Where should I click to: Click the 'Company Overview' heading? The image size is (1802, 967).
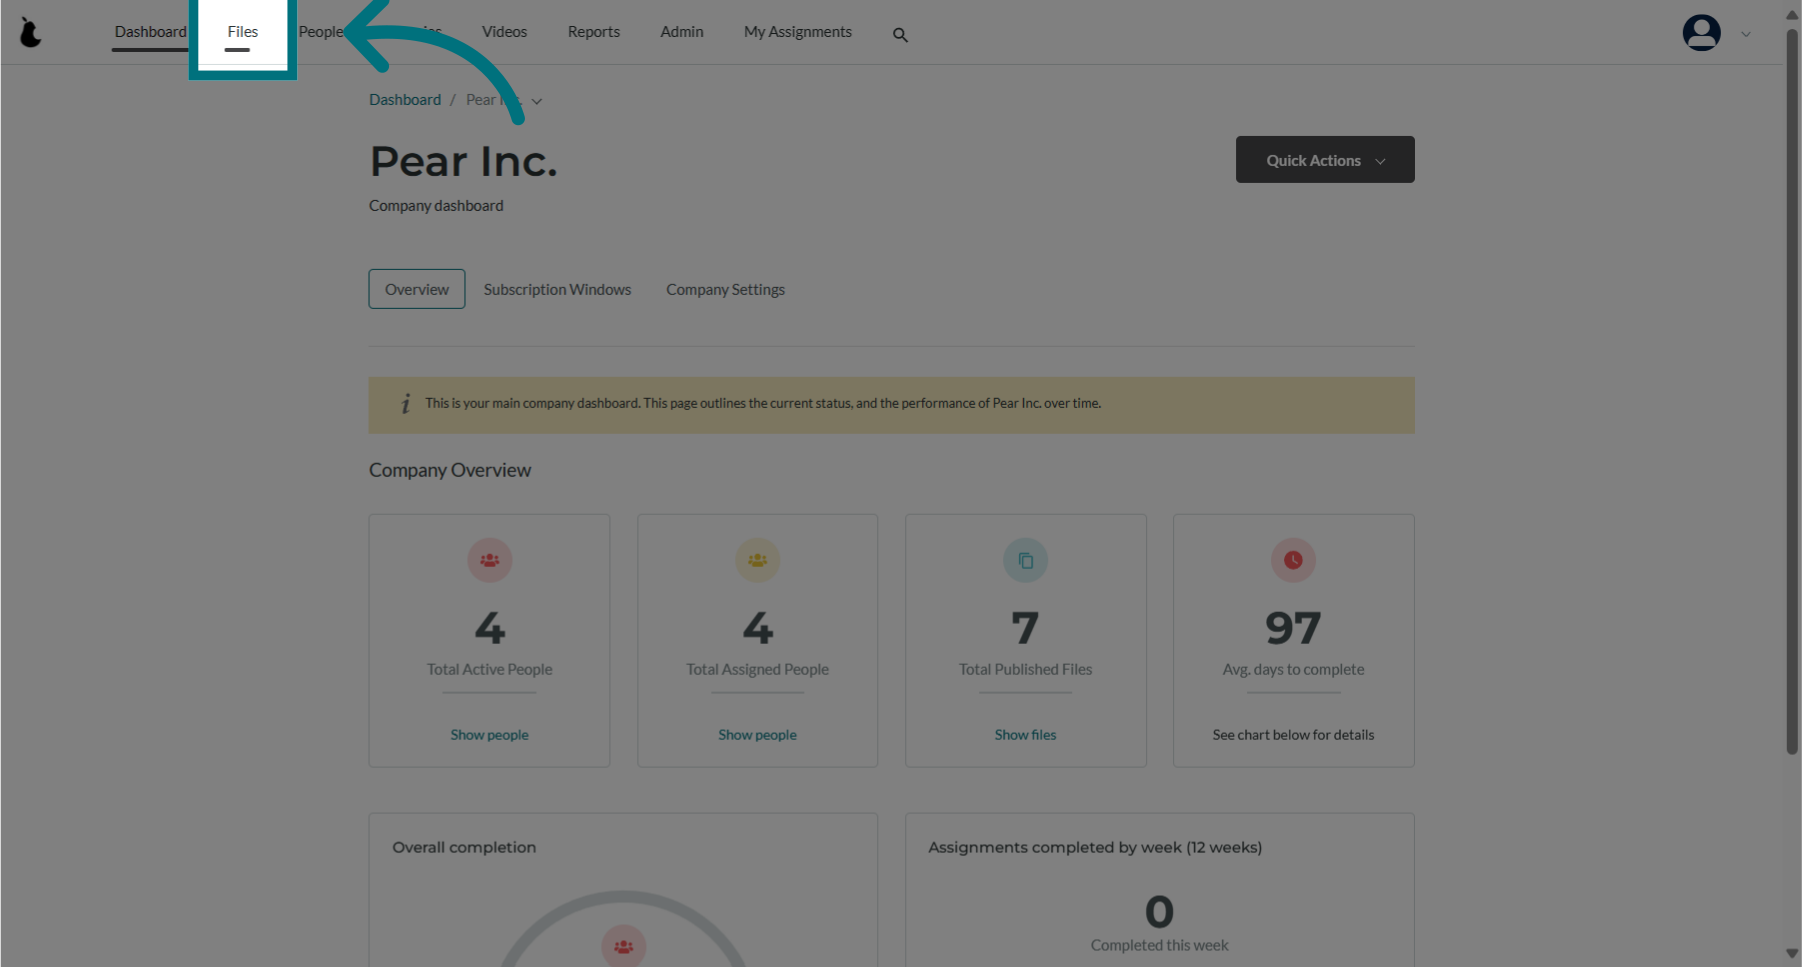coord(450,470)
